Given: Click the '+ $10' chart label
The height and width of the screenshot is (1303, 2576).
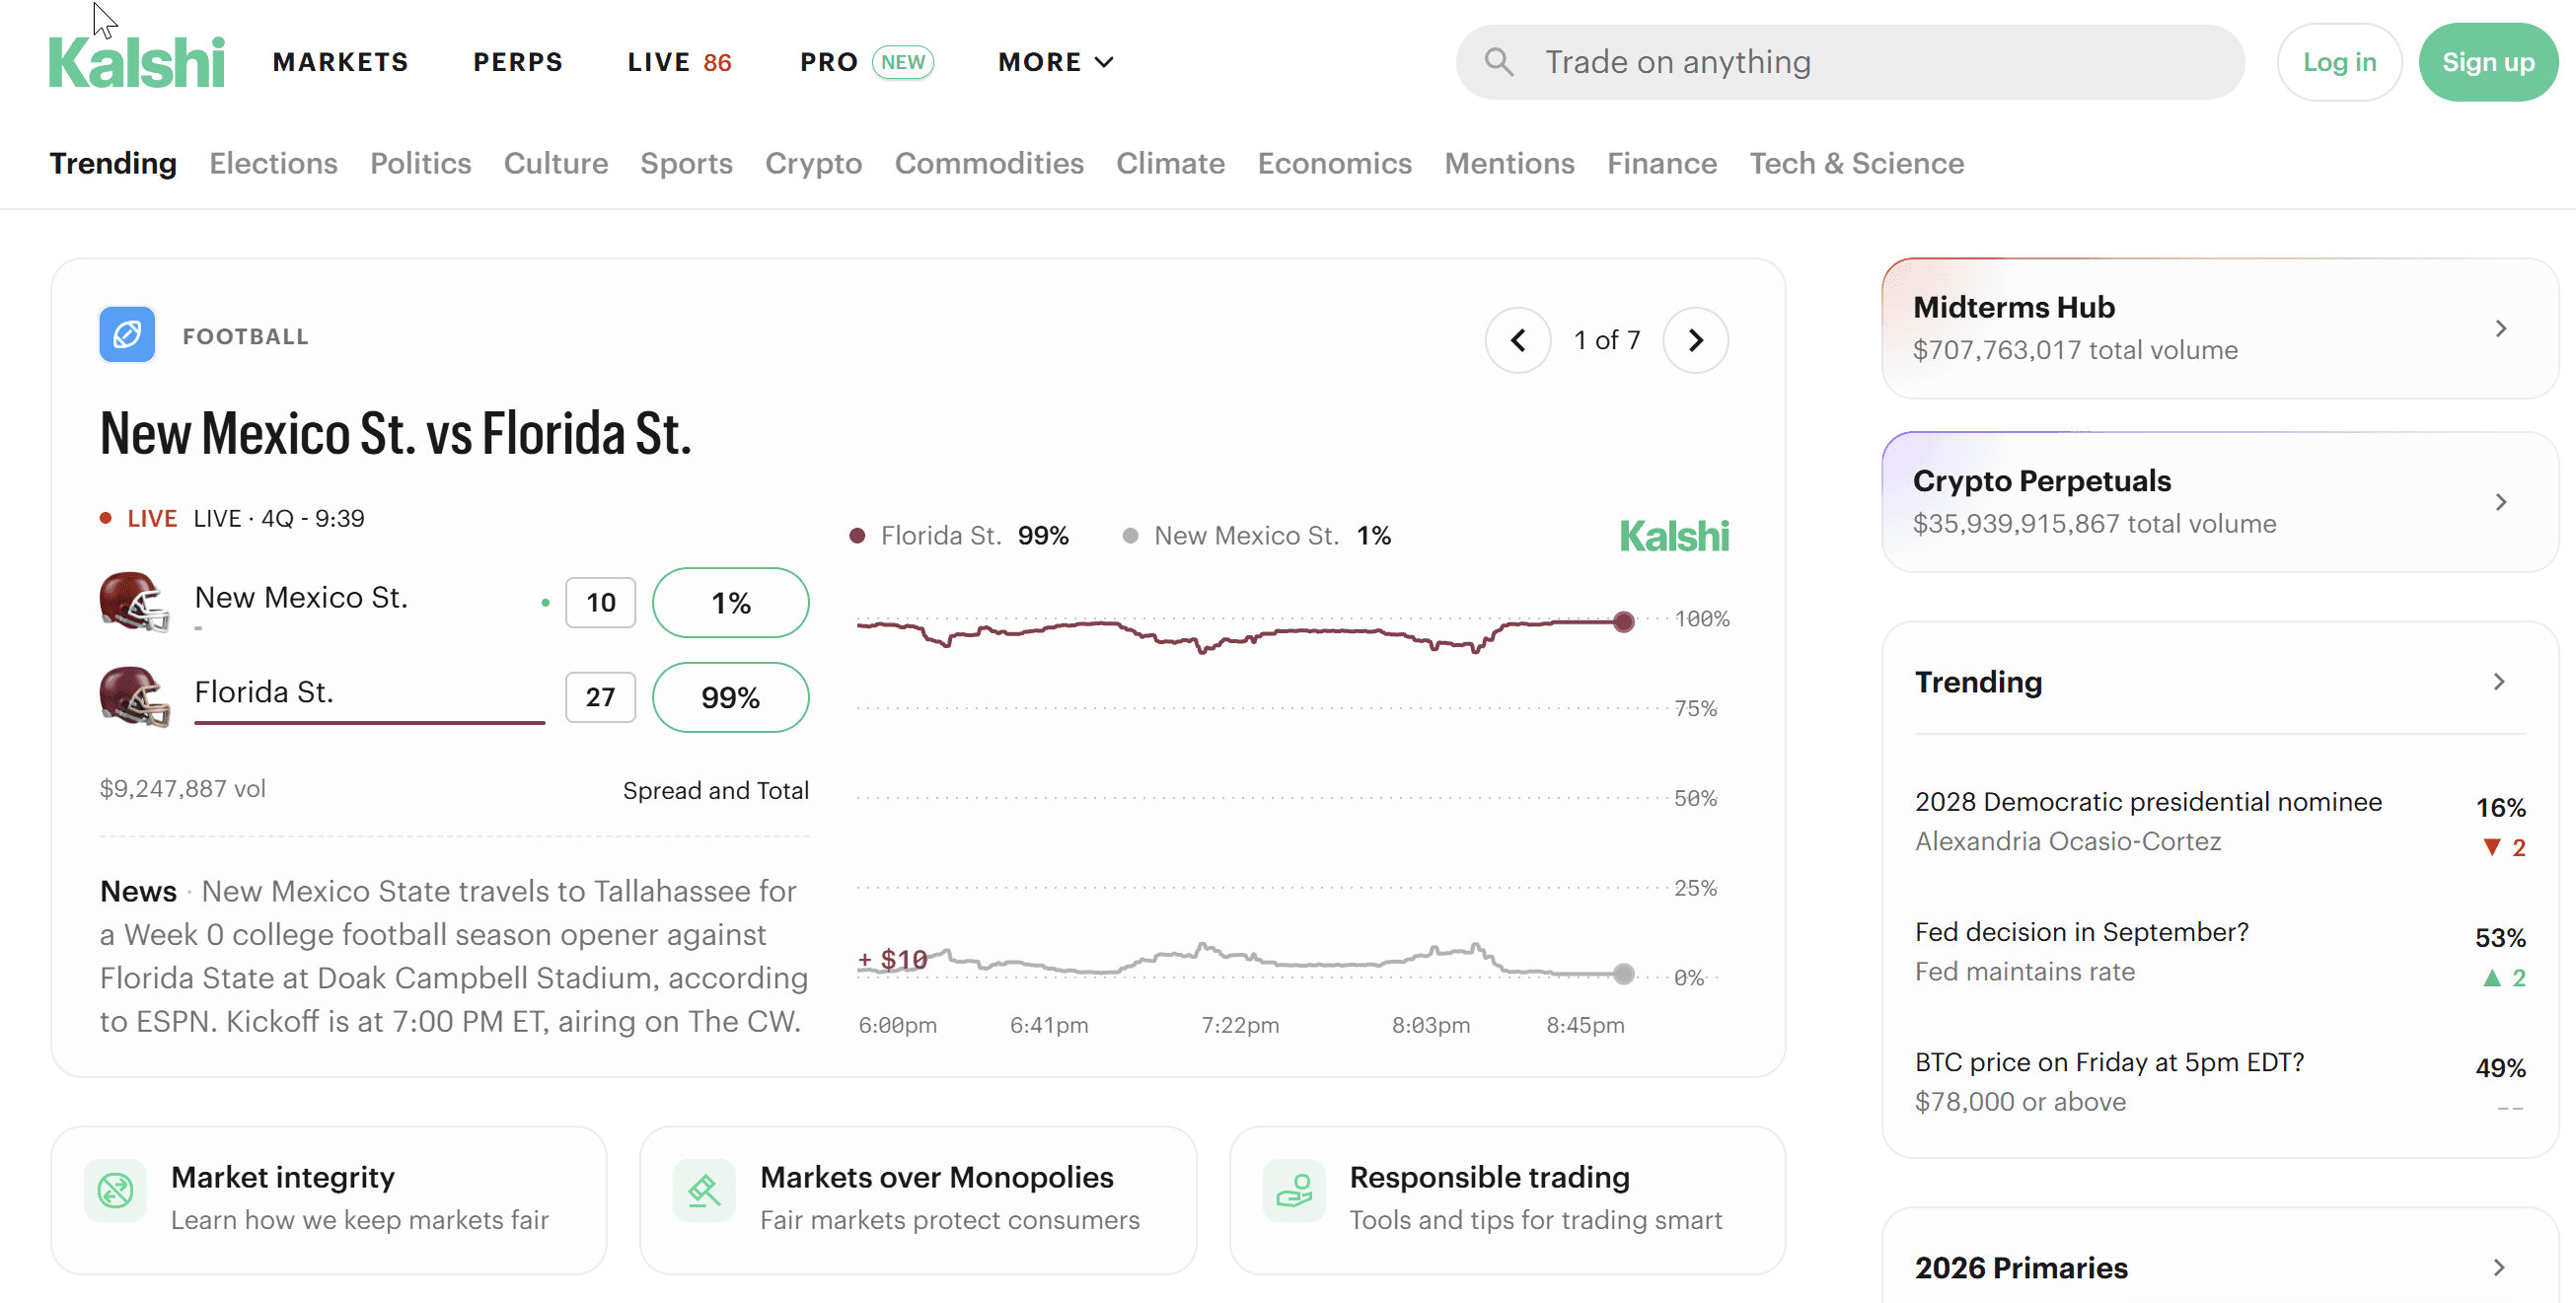Looking at the screenshot, I should [892, 959].
